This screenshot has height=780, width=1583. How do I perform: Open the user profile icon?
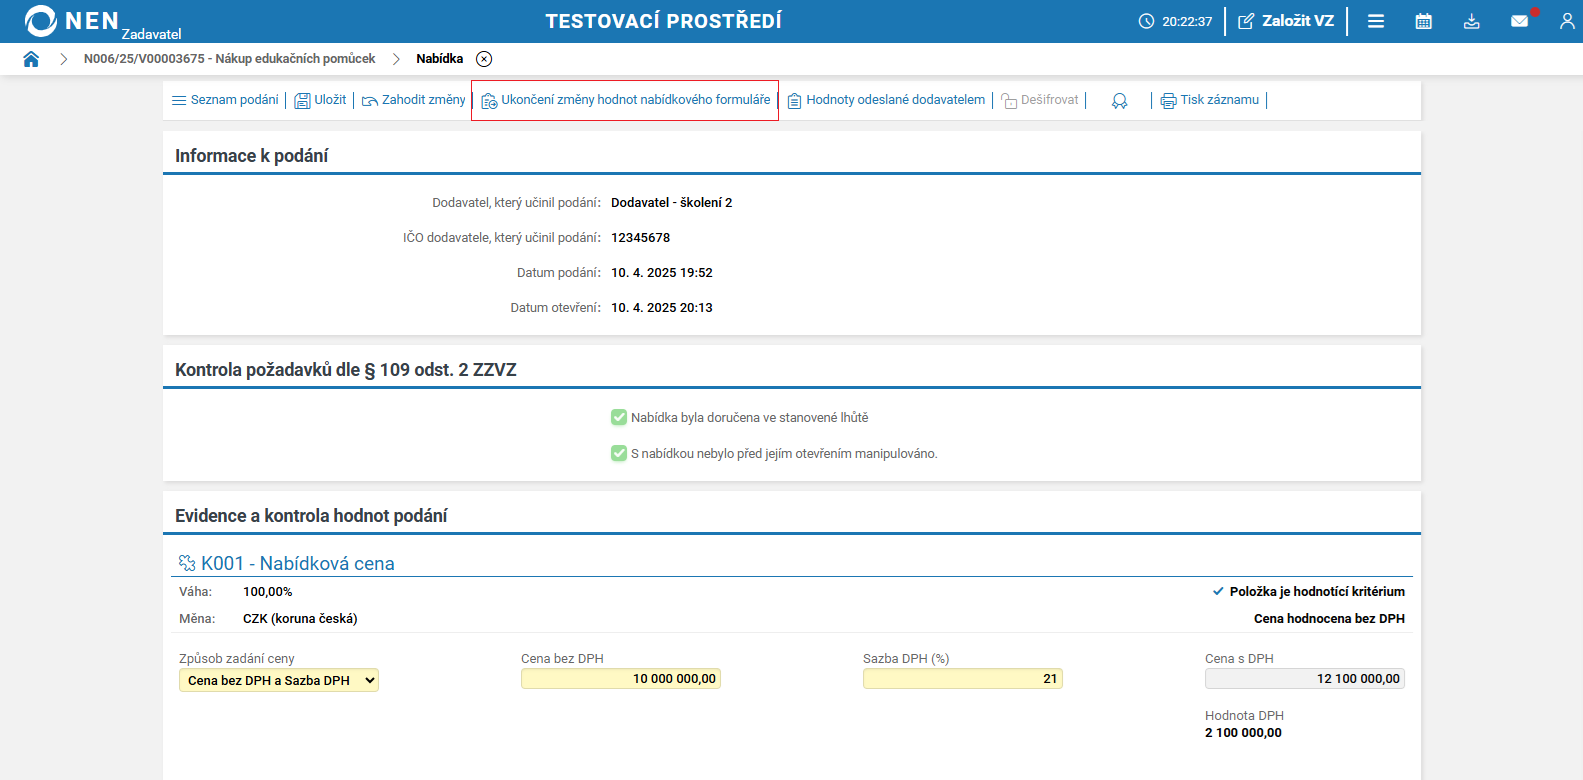tap(1567, 21)
